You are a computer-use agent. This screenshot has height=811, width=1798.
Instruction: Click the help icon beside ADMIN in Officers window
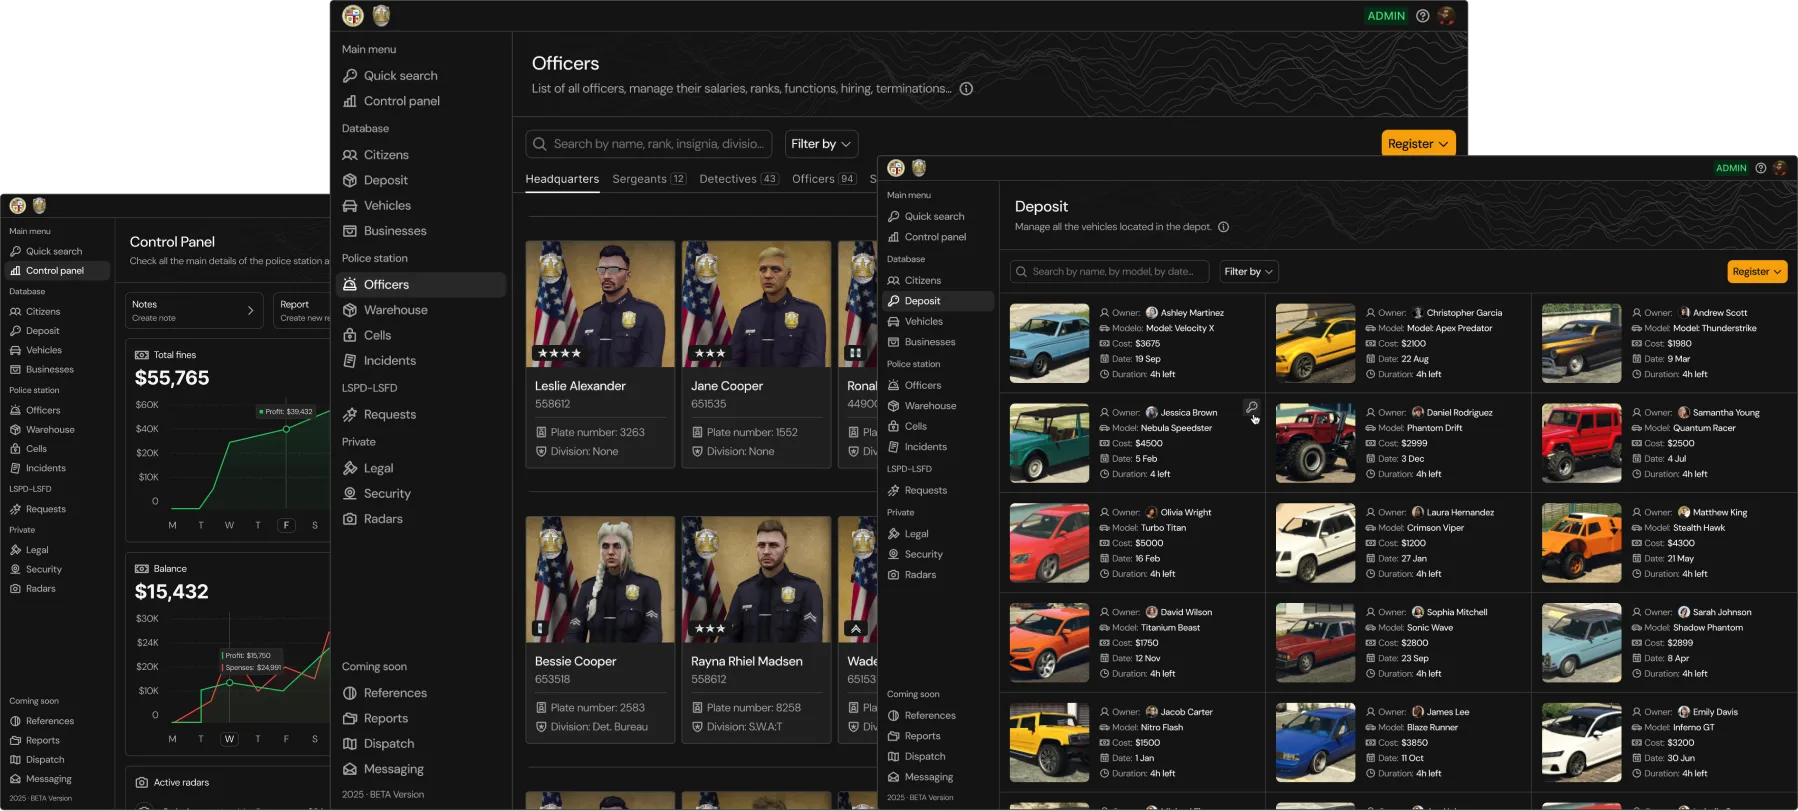pyautogui.click(x=1422, y=16)
